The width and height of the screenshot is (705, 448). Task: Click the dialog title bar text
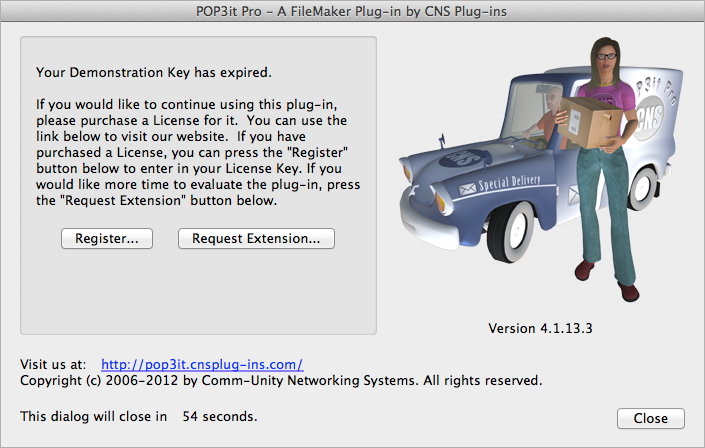(351, 11)
